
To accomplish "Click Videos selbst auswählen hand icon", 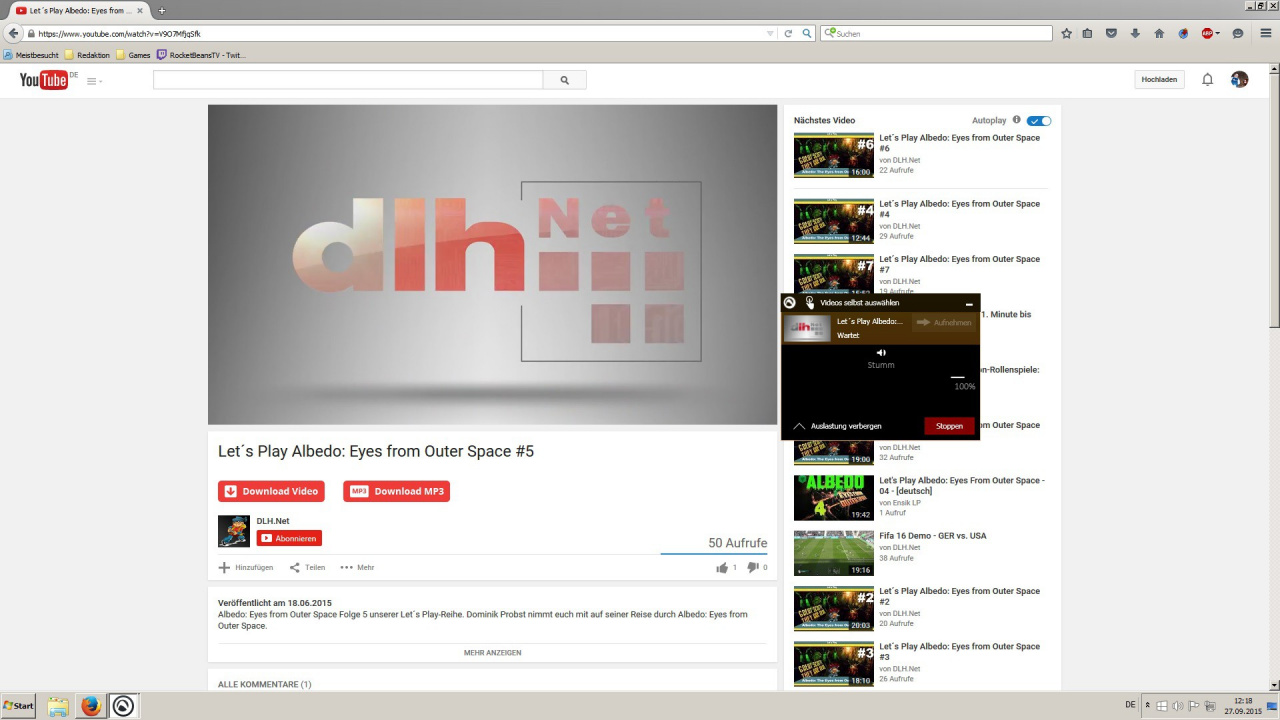I will 810,303.
